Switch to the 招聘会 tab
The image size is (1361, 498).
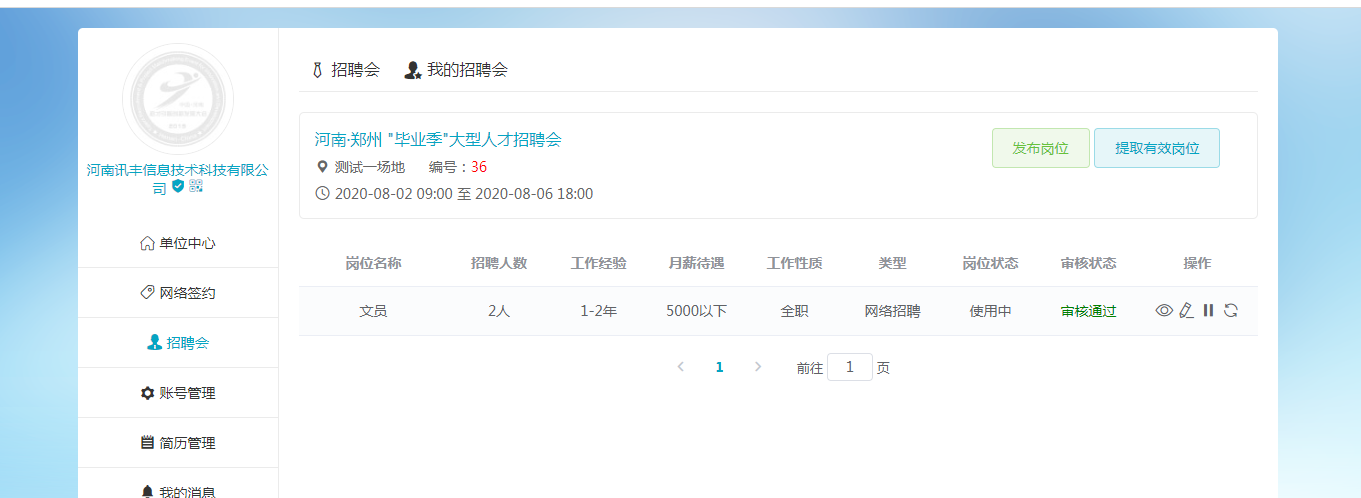click(x=345, y=70)
